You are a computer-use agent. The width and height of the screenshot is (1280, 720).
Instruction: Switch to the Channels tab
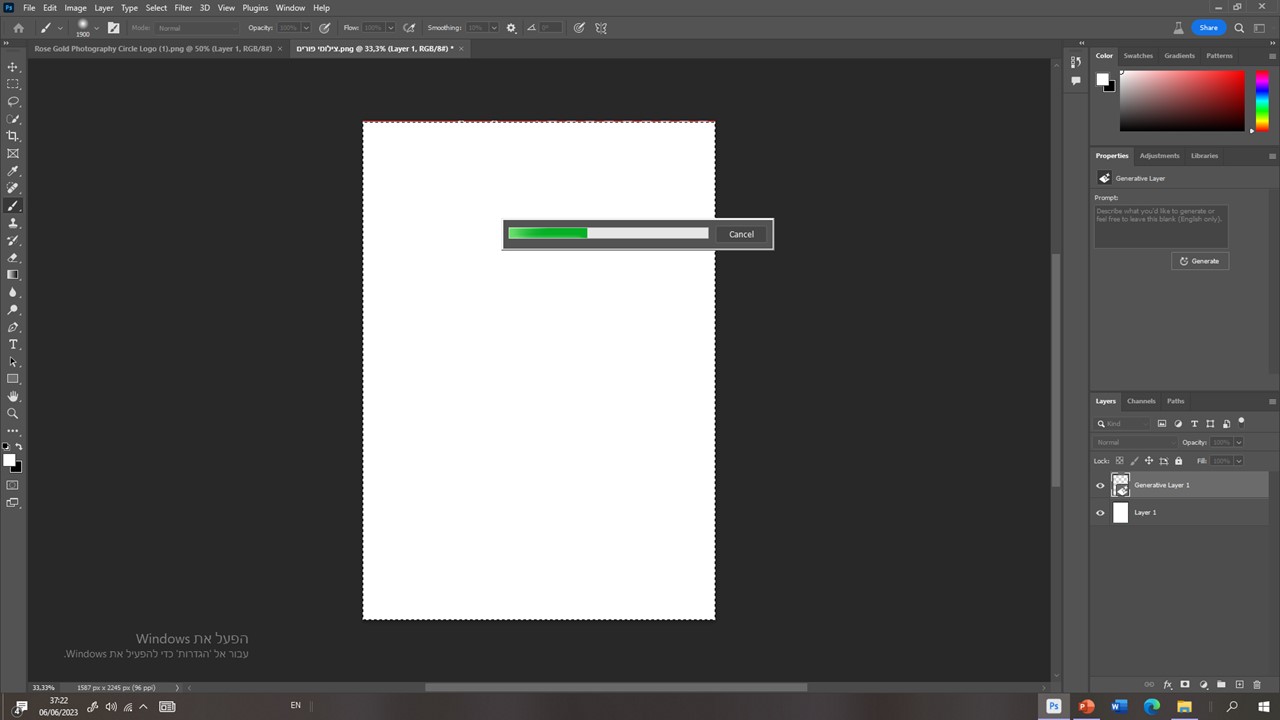click(x=1141, y=401)
